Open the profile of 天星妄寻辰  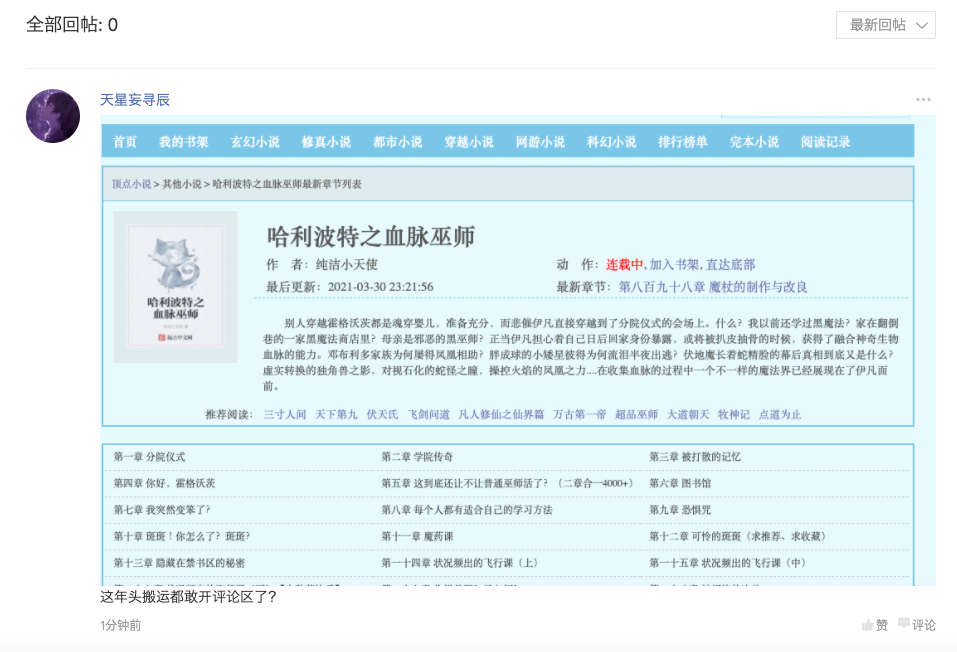click(135, 100)
